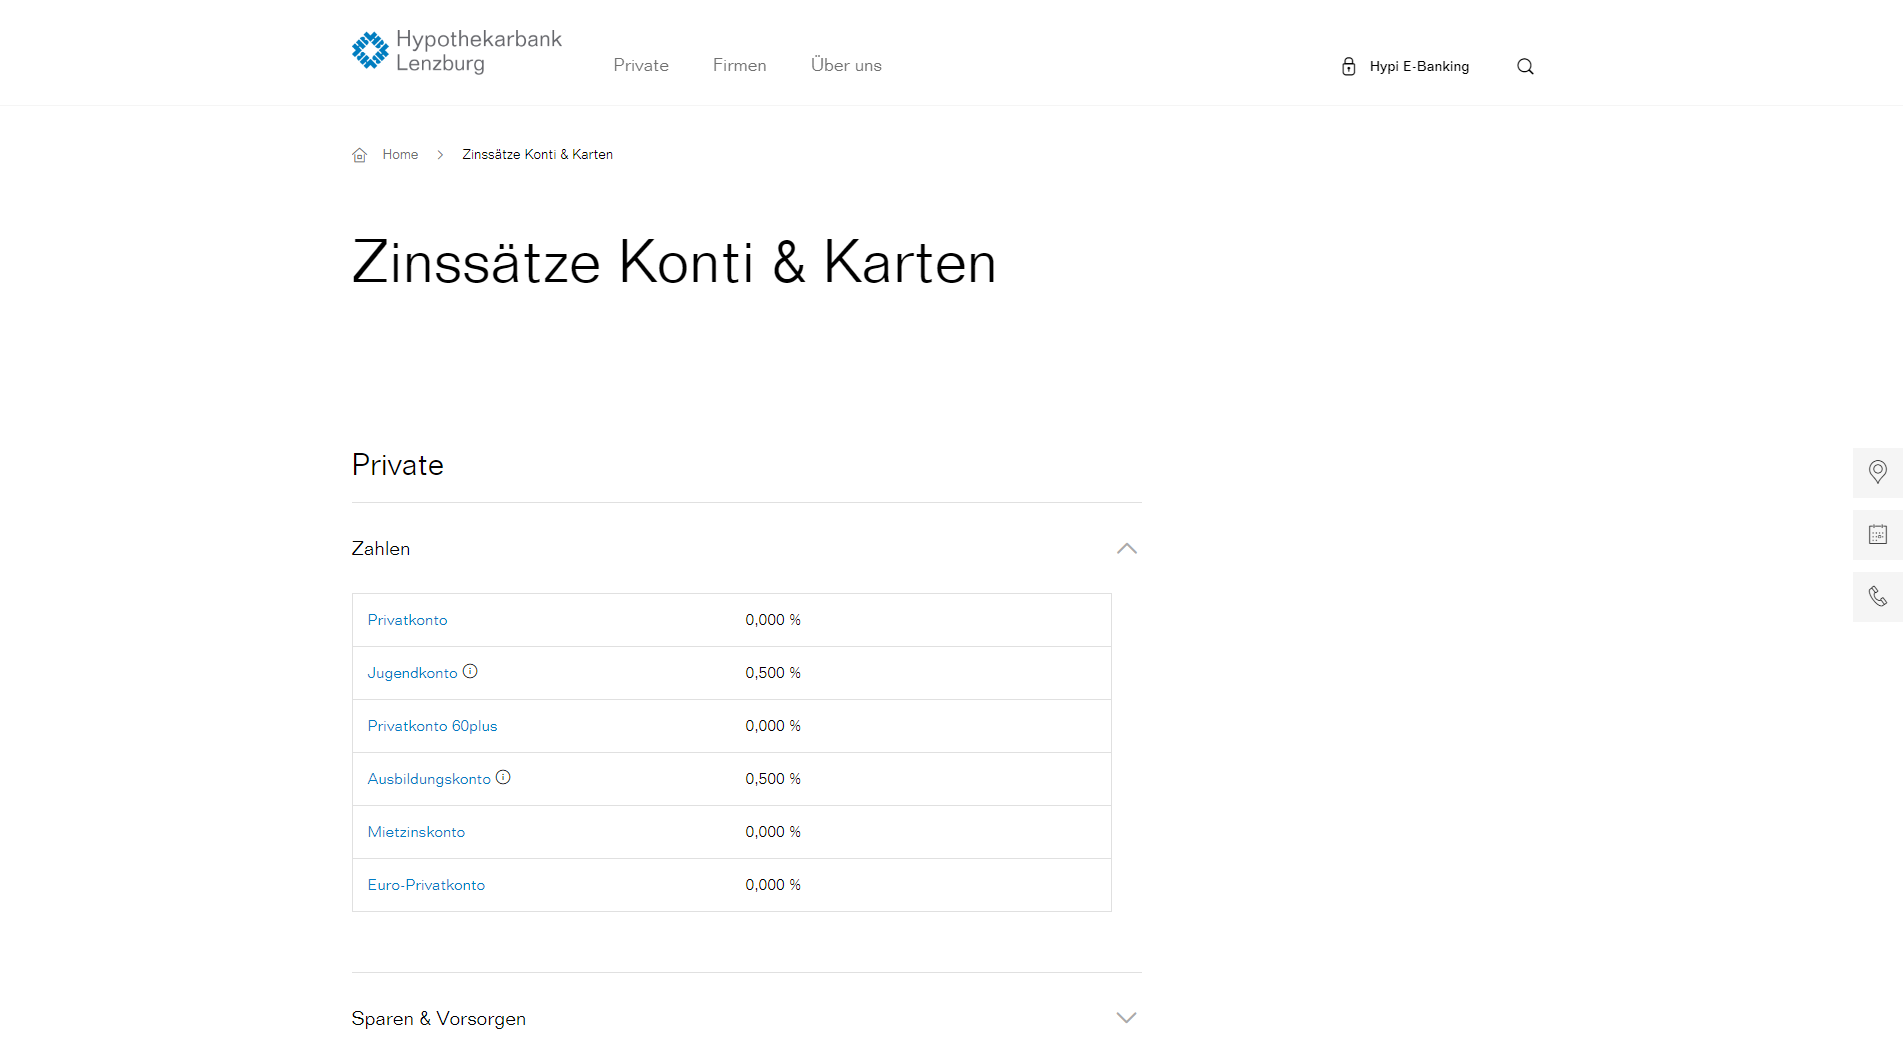Open the Privatkonto 60plus link
This screenshot has height=1052, width=1903.
pos(432,726)
